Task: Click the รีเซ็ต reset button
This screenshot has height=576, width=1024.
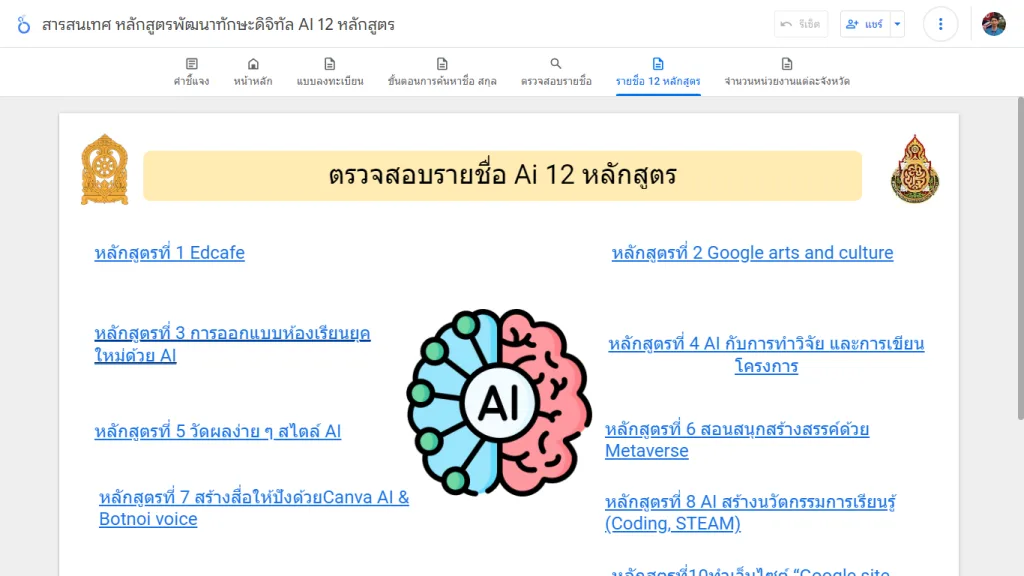Action: coord(801,24)
